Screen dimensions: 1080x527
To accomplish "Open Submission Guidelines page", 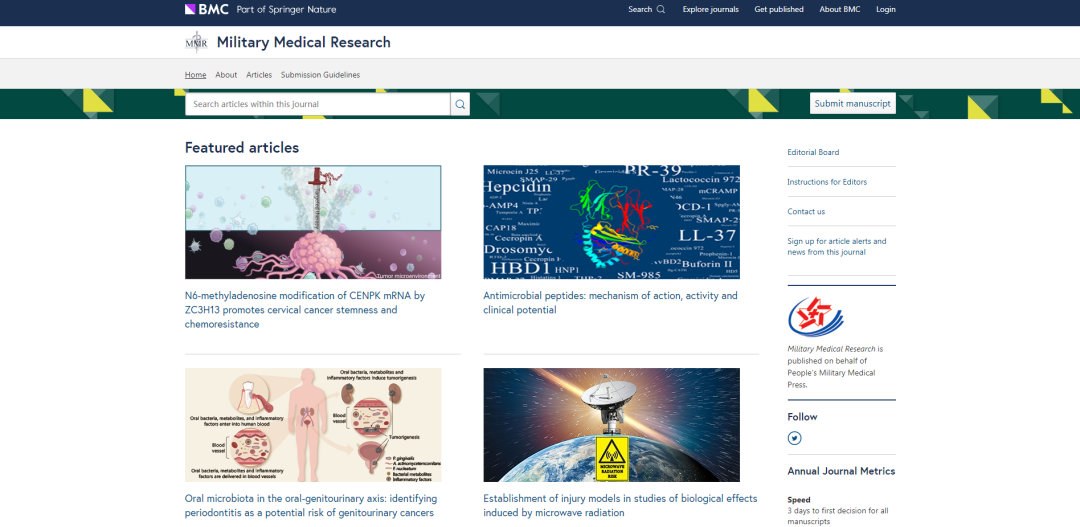I will pos(320,75).
